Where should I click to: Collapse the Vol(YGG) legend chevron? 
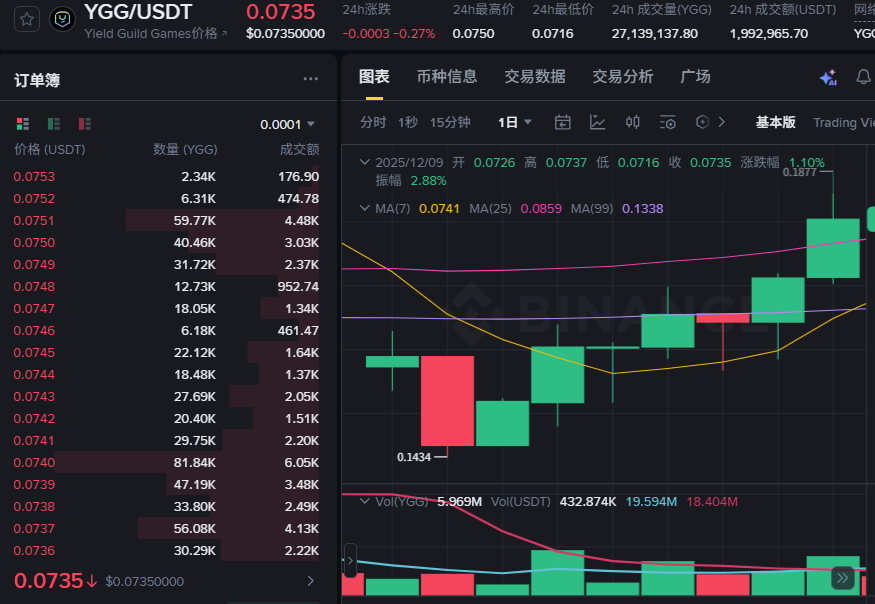(364, 501)
